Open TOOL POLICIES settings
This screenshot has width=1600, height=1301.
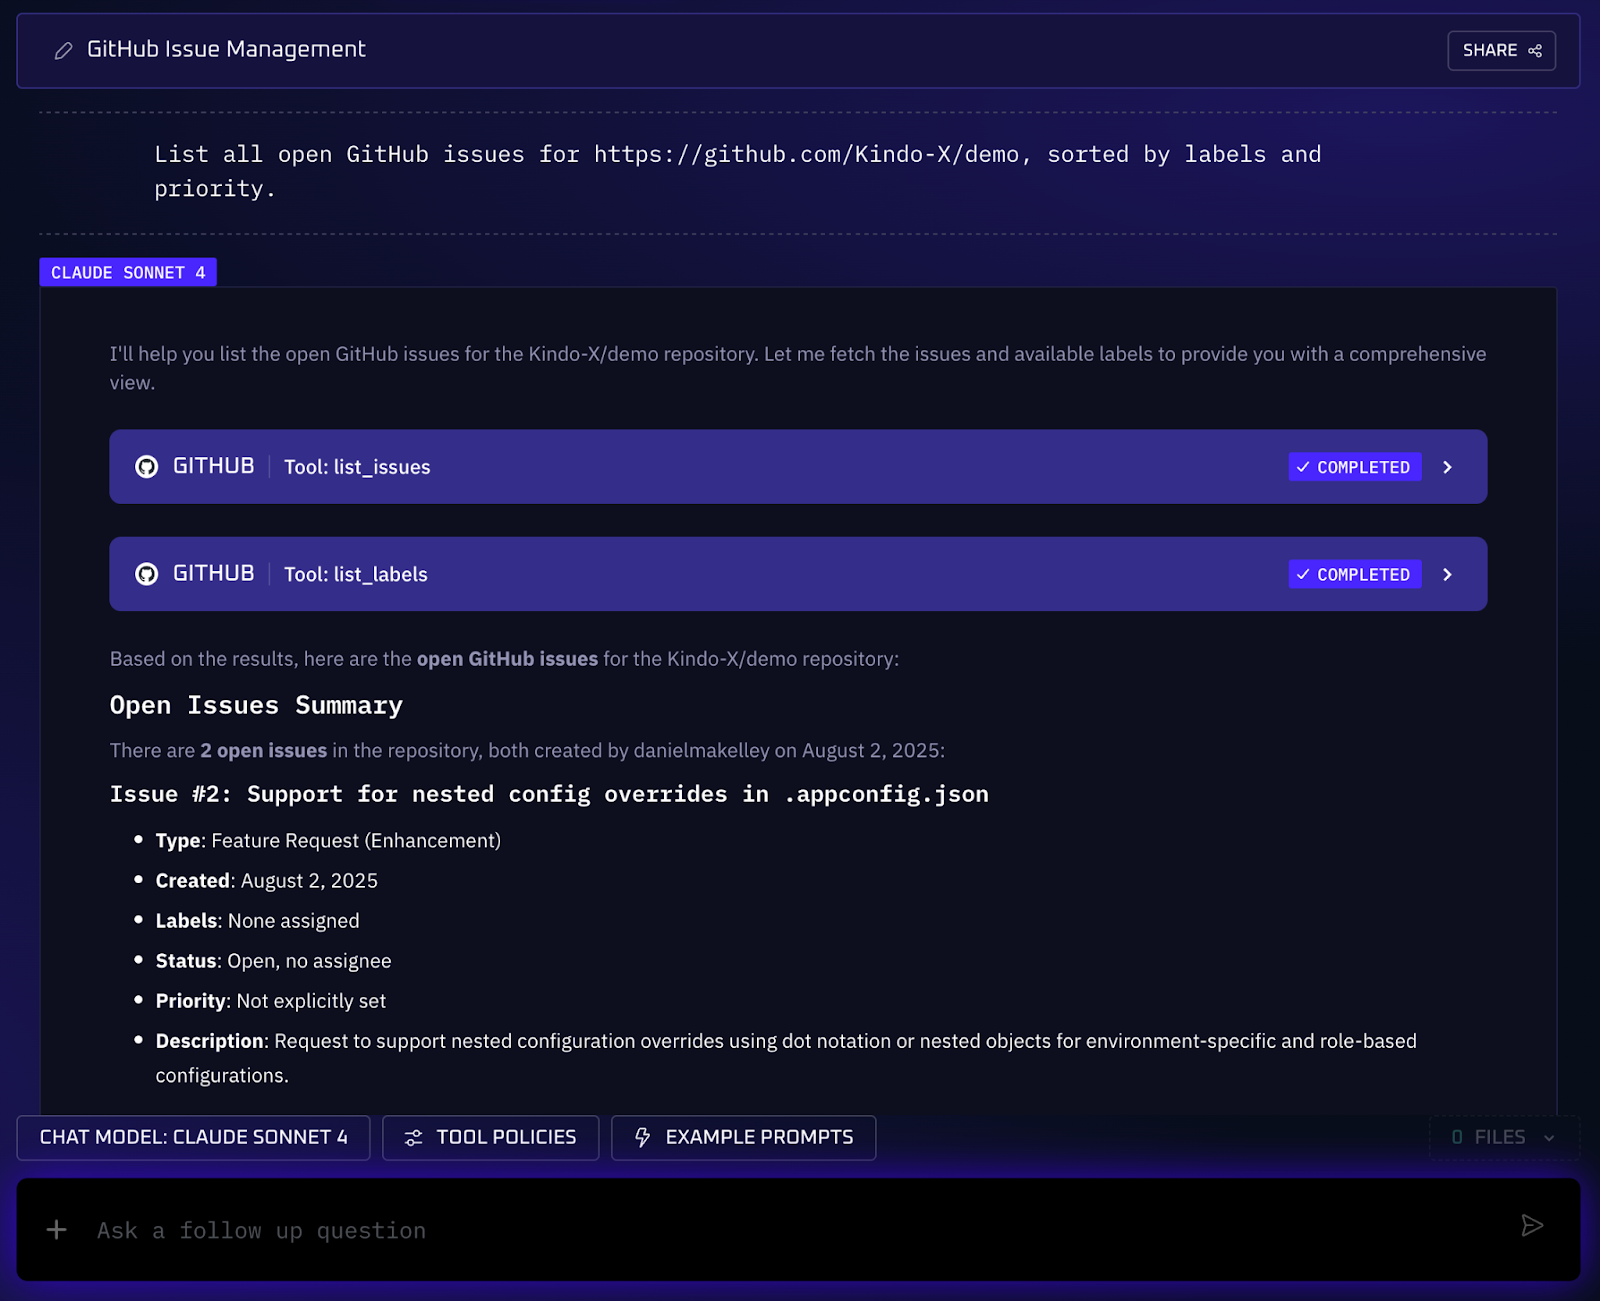click(x=490, y=1137)
